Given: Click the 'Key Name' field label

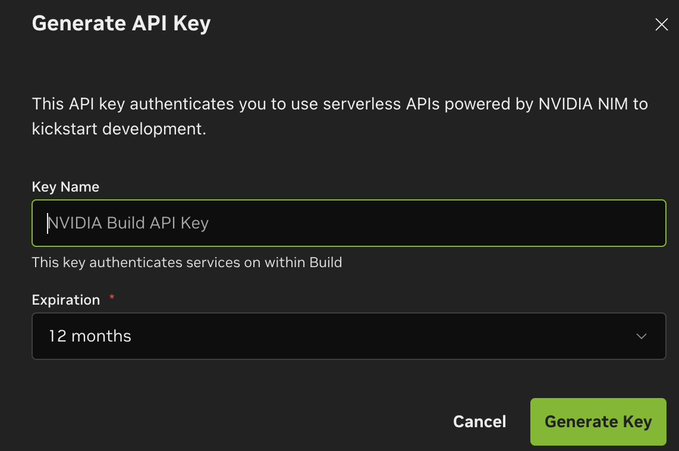Looking at the screenshot, I should pos(65,187).
